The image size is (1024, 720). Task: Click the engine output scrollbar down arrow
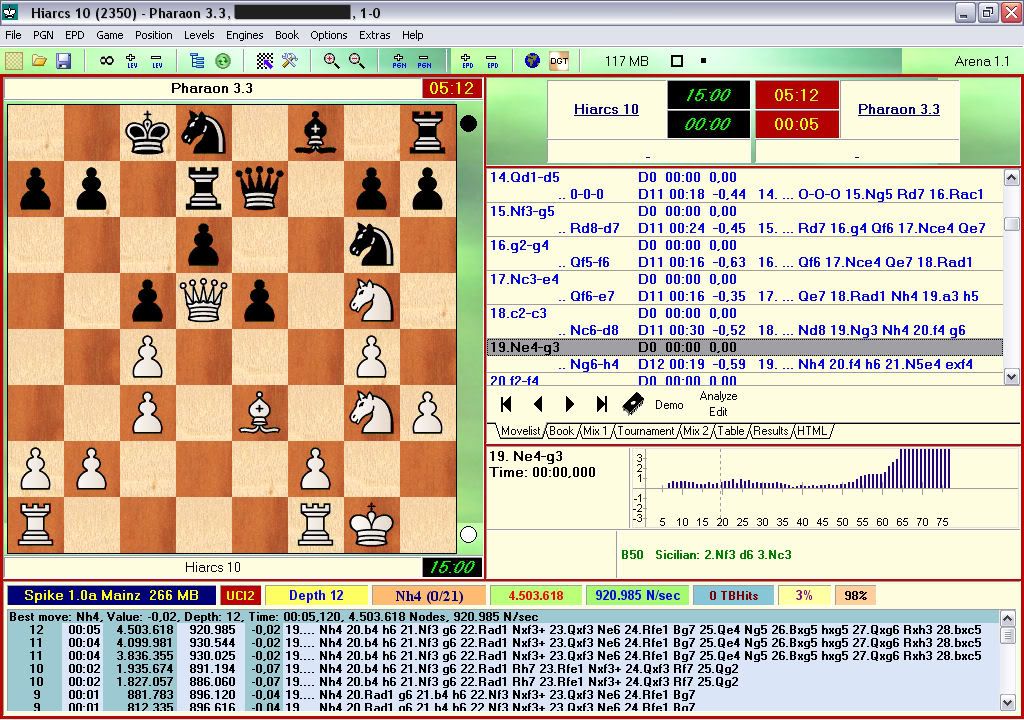point(1008,703)
